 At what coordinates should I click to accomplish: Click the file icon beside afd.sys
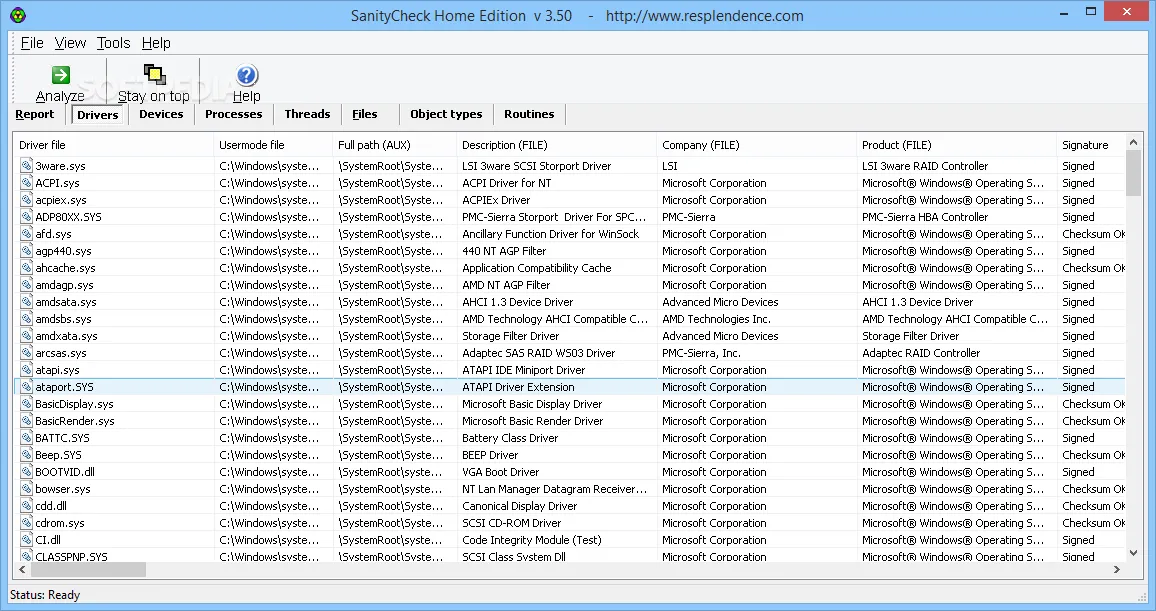tap(27, 234)
